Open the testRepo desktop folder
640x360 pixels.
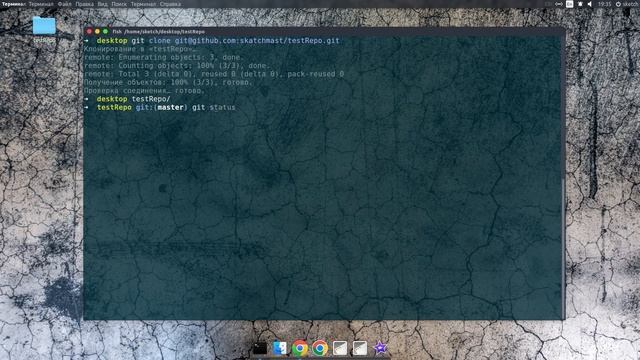coord(44,29)
